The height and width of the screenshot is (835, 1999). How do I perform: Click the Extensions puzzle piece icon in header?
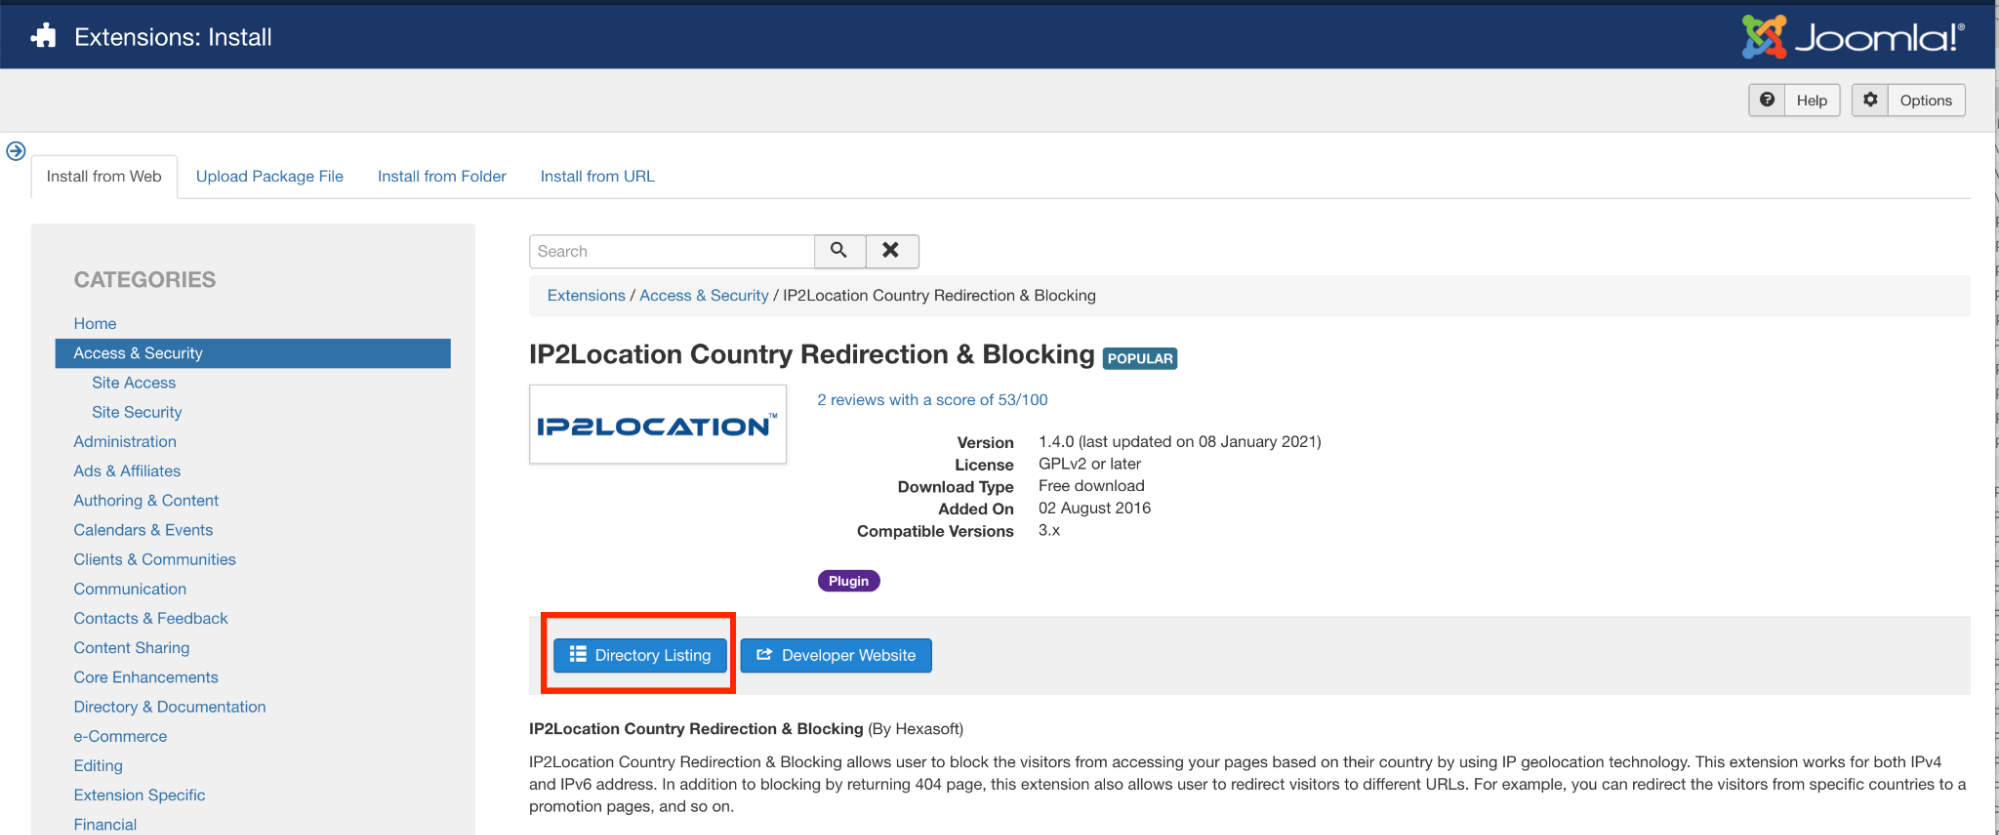tap(44, 37)
